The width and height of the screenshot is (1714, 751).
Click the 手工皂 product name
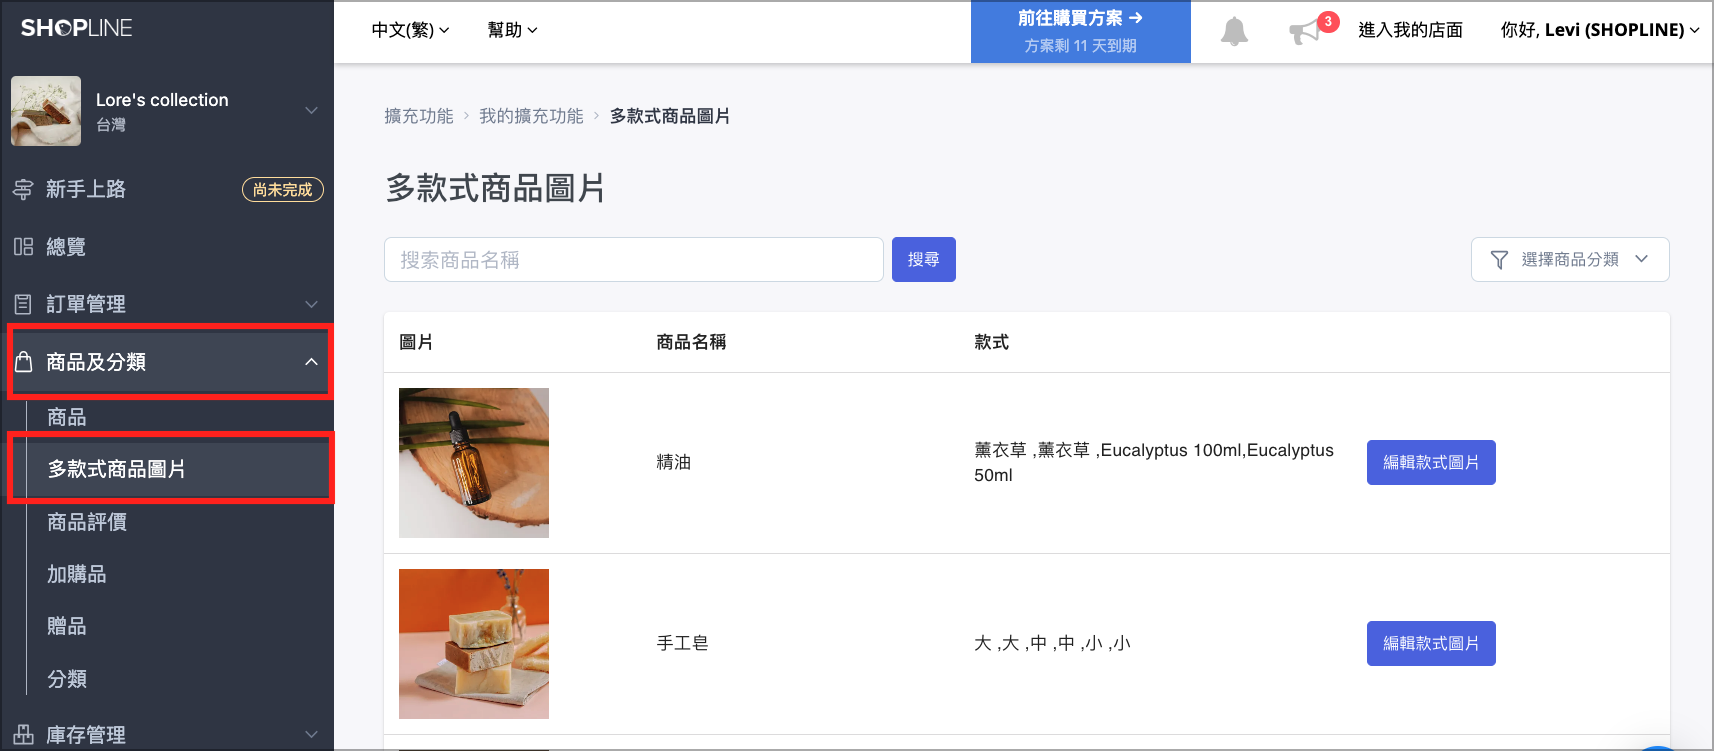pyautogui.click(x=683, y=643)
